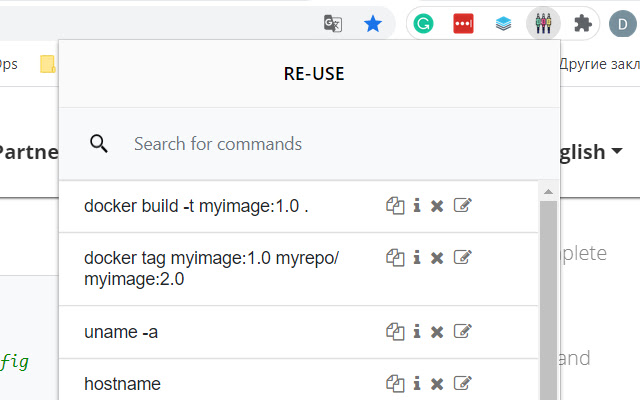Select the docker tag myimage command text
Viewport: 640px width, 400px height.
pyautogui.click(x=211, y=269)
